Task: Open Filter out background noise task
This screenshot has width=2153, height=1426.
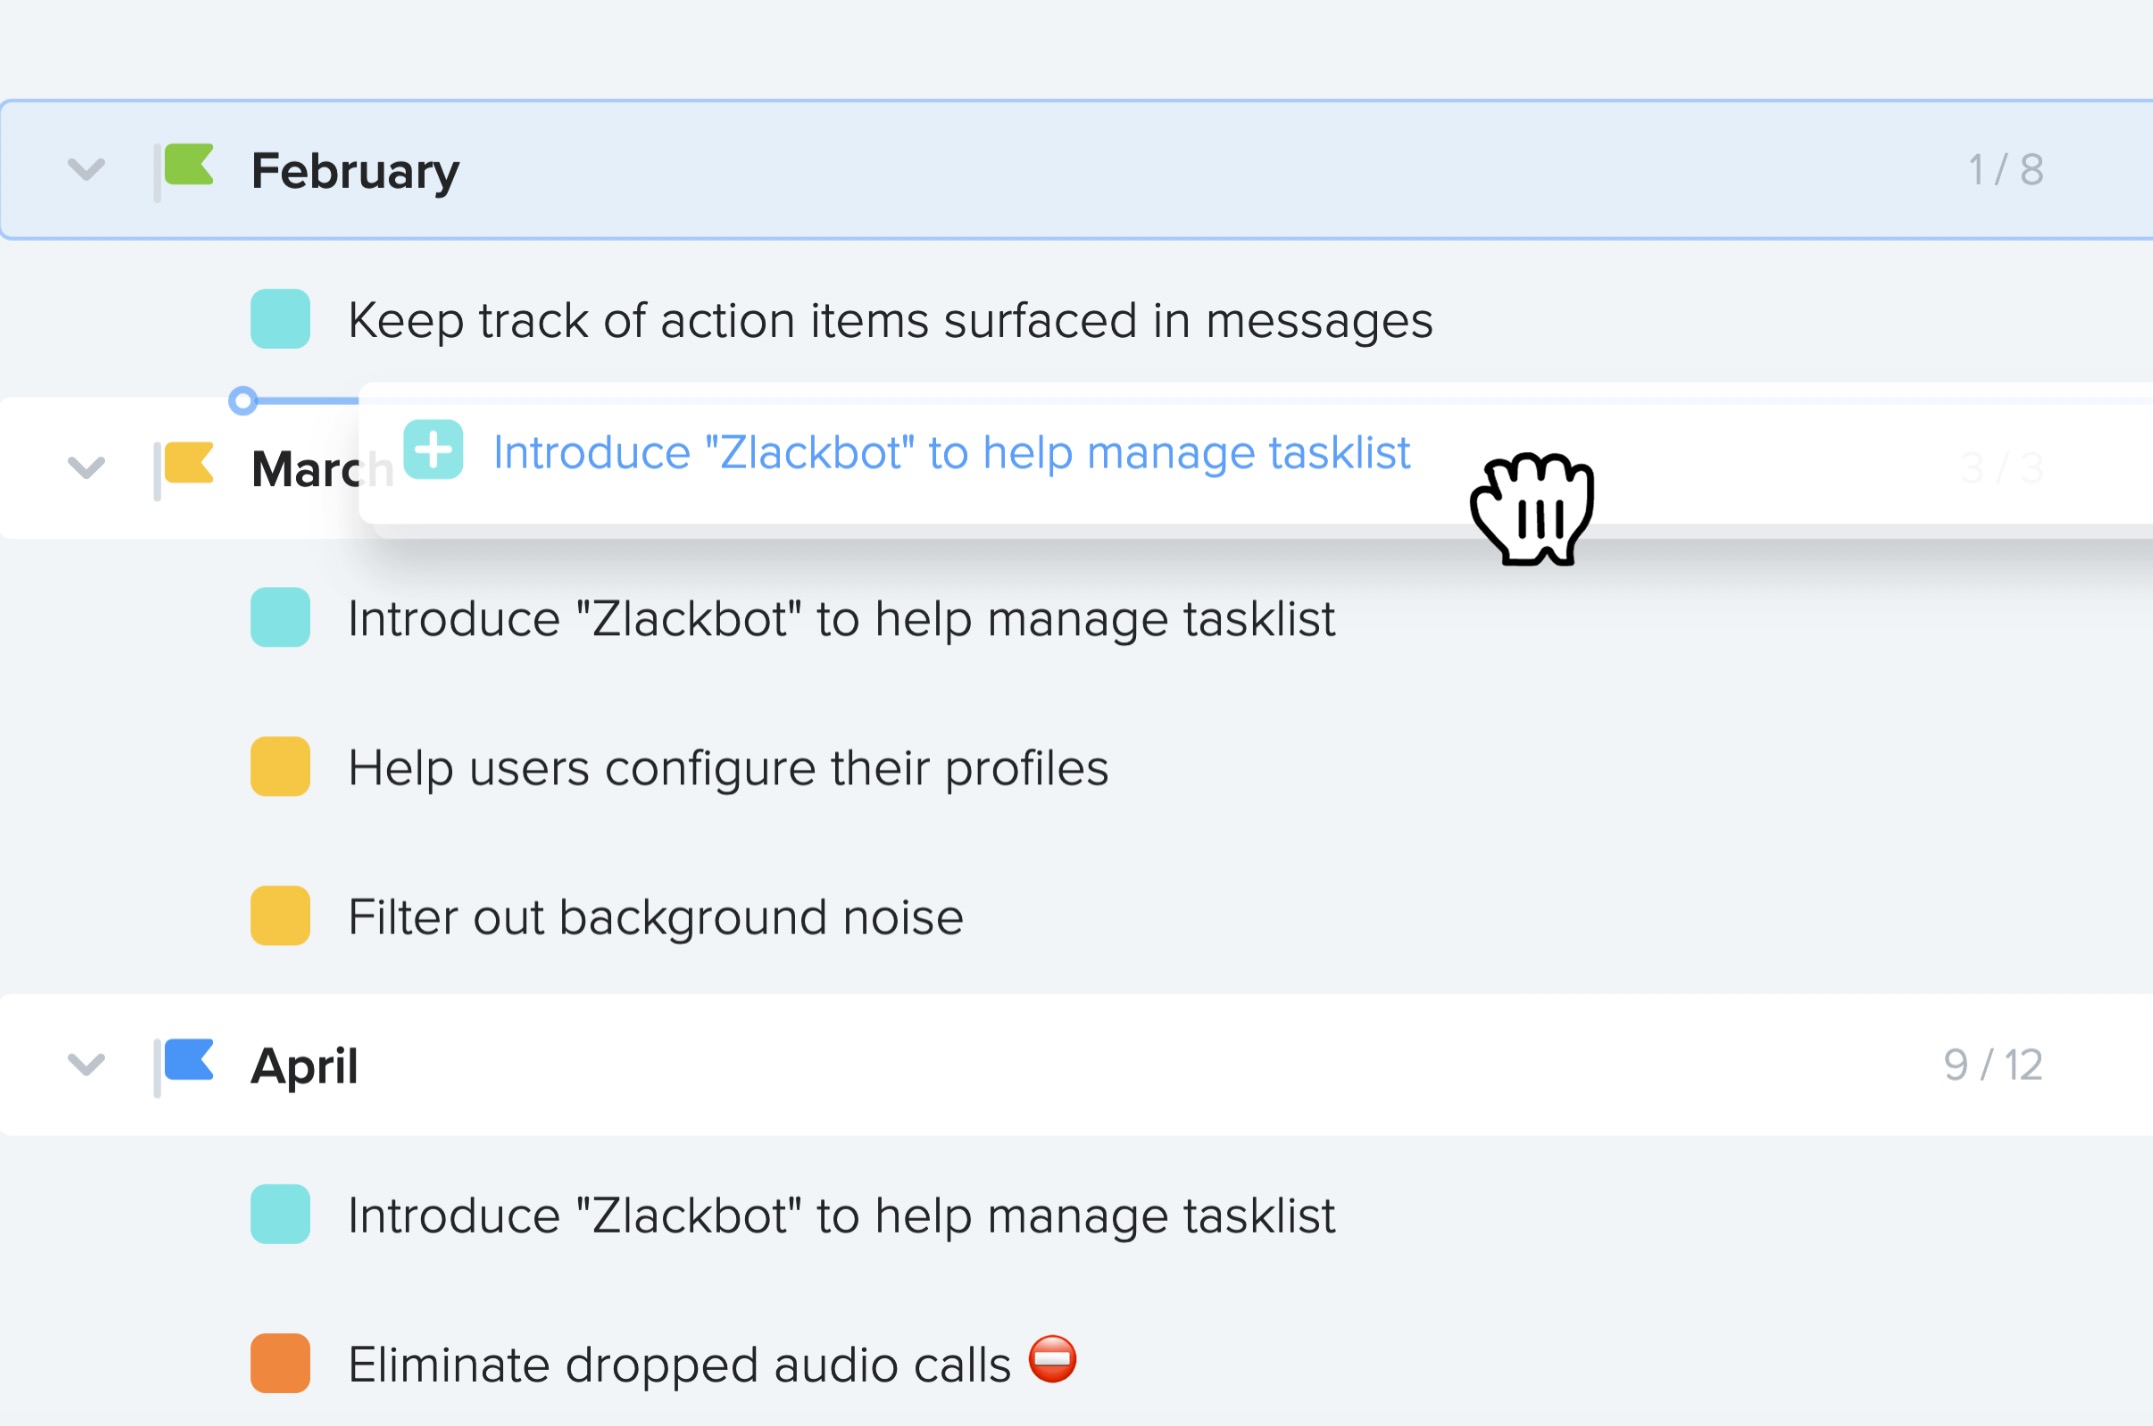Action: [x=656, y=917]
